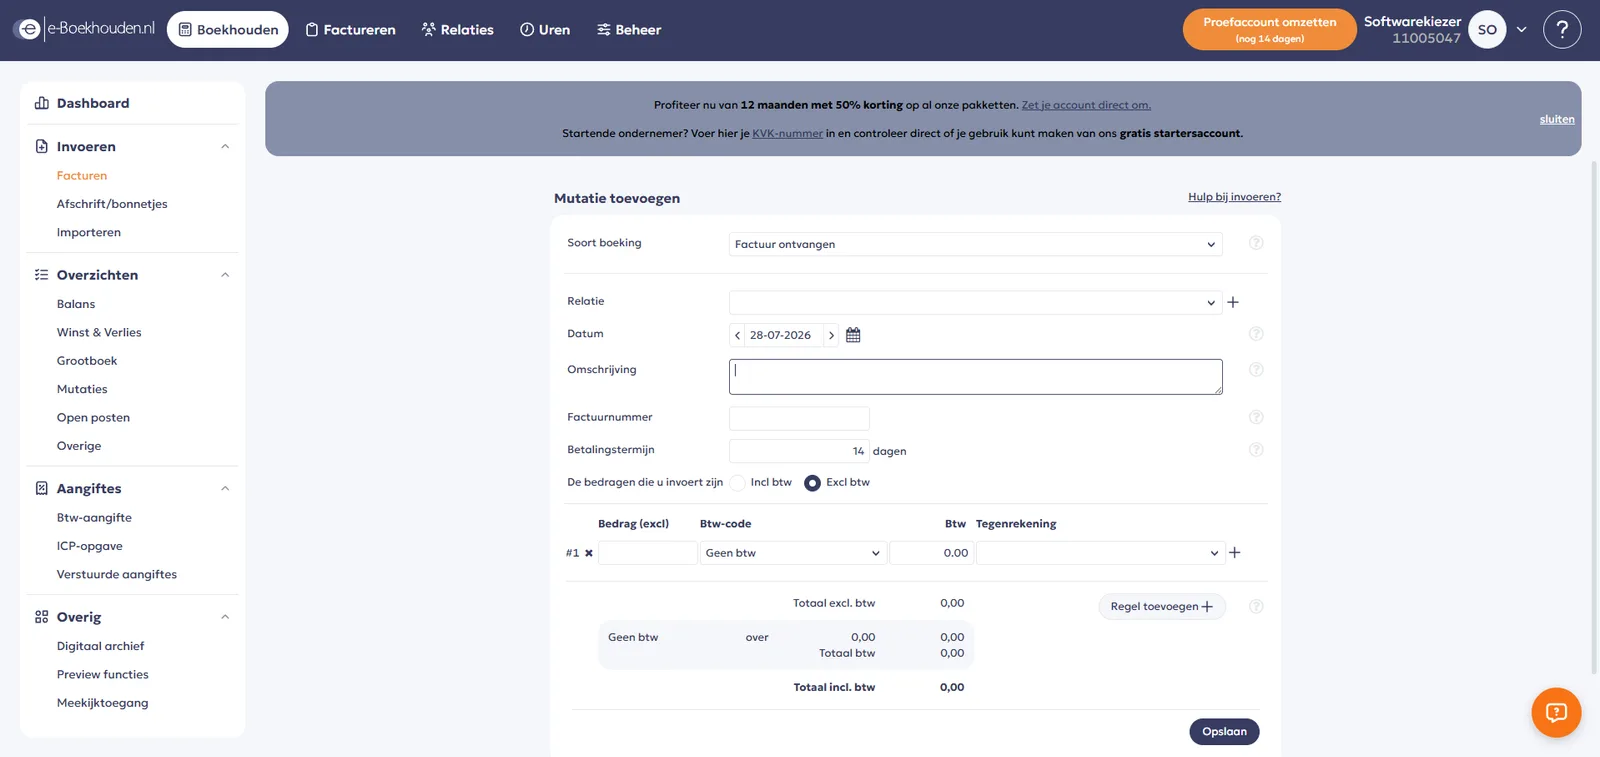The image size is (1600, 757).
Task: Click Regel toevoegen button
Action: click(x=1161, y=606)
